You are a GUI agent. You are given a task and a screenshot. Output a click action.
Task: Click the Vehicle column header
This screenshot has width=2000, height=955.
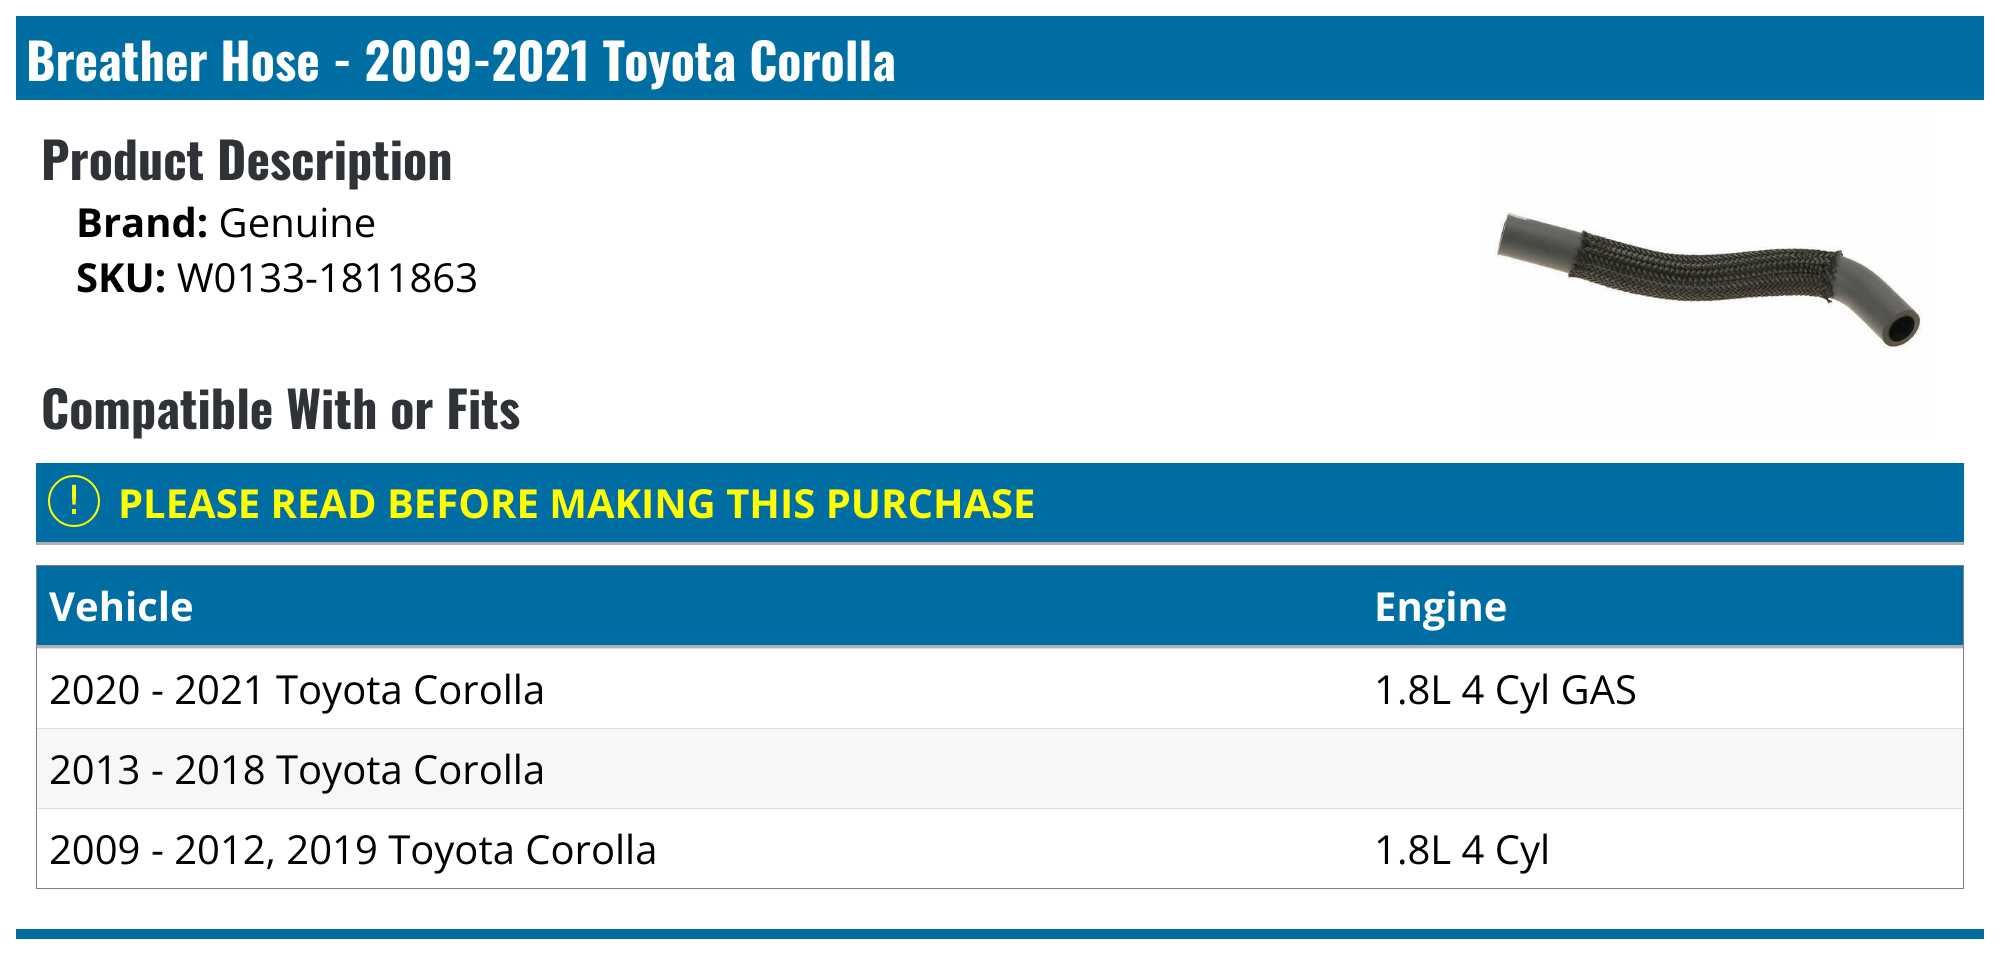[121, 607]
